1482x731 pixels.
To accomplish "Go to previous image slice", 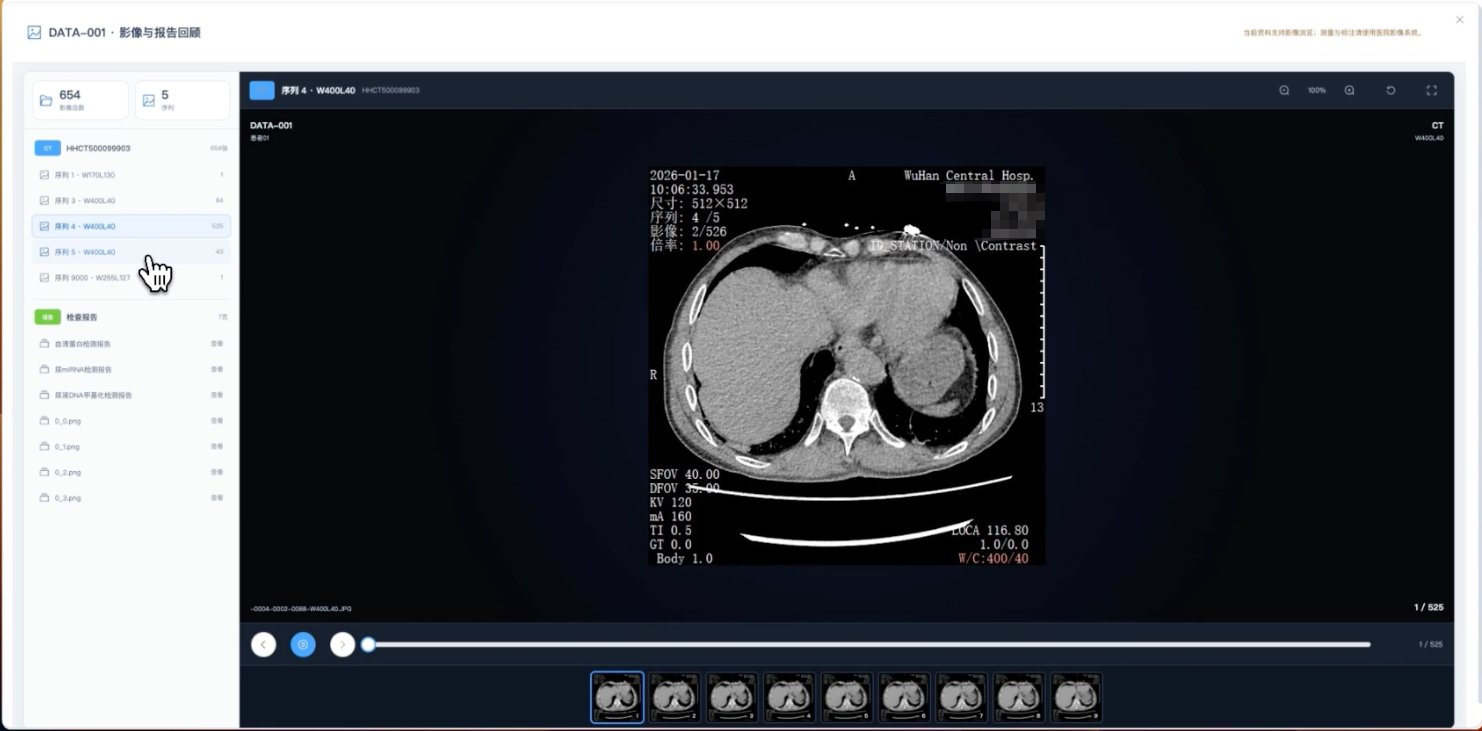I will pyautogui.click(x=263, y=645).
